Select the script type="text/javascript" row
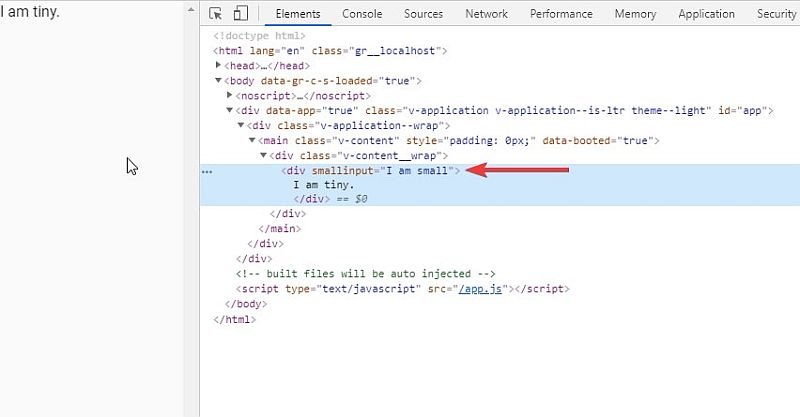 click(403, 289)
